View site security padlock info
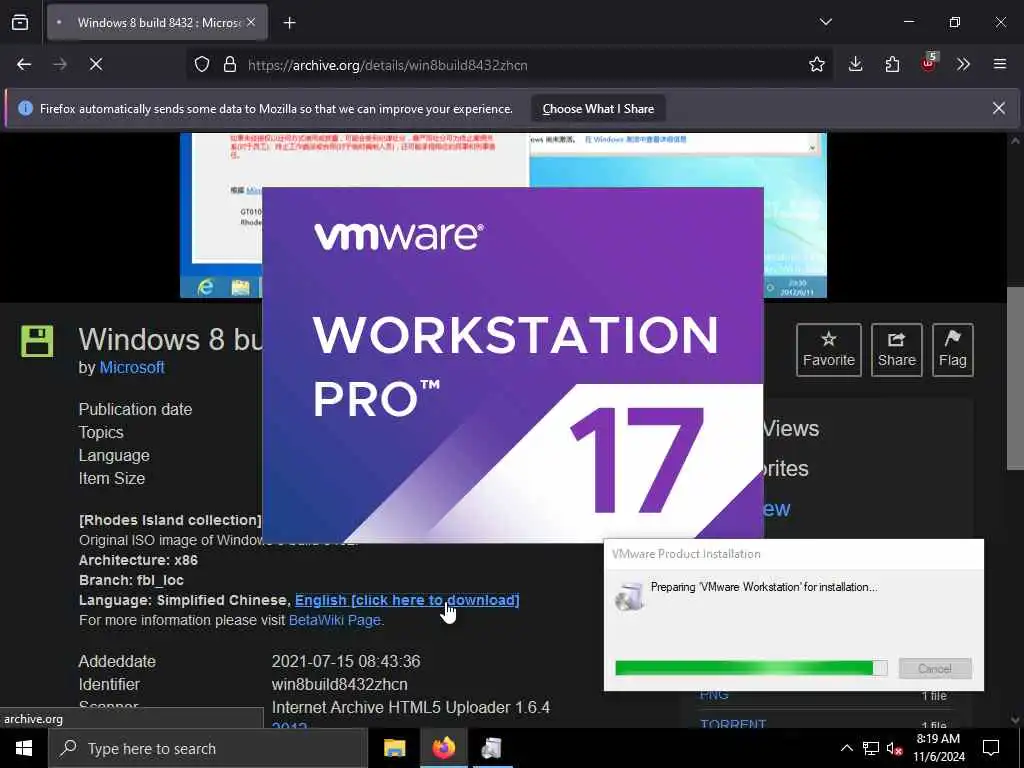Screen dimensions: 1024x768 (x=230, y=65)
